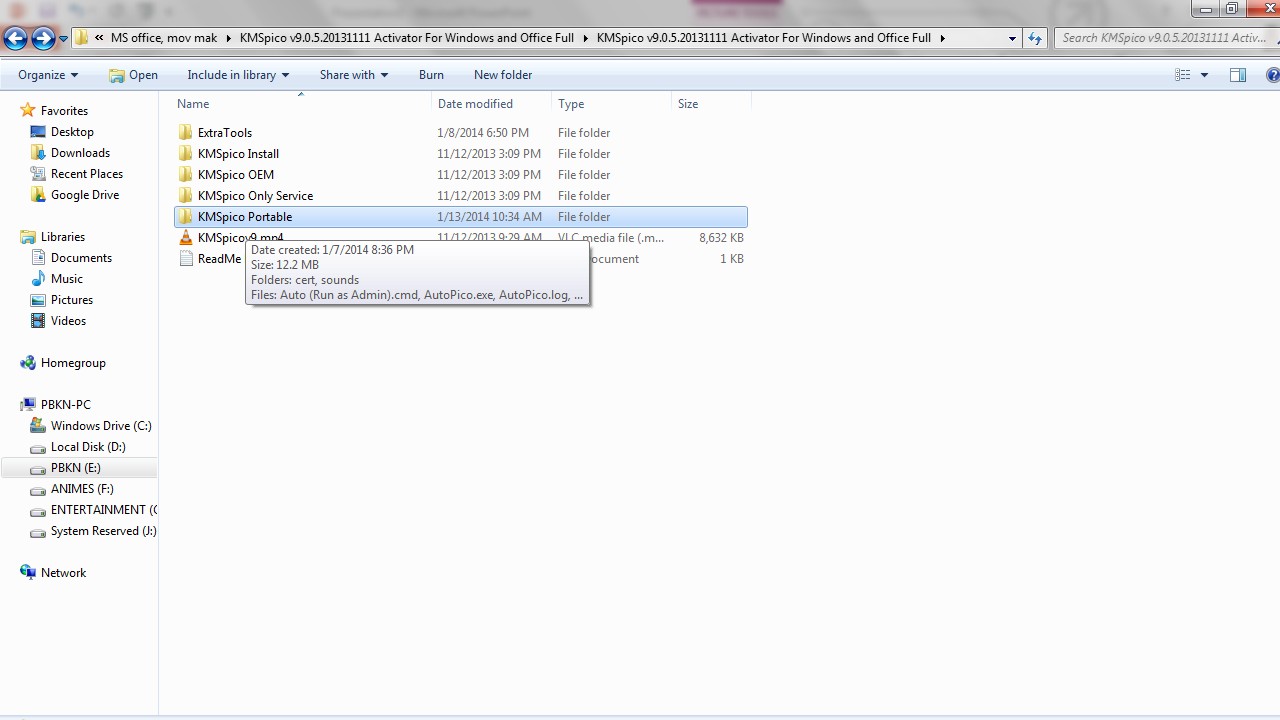The image size is (1280, 720).
Task: Open the help question mark icon
Action: 1272,75
